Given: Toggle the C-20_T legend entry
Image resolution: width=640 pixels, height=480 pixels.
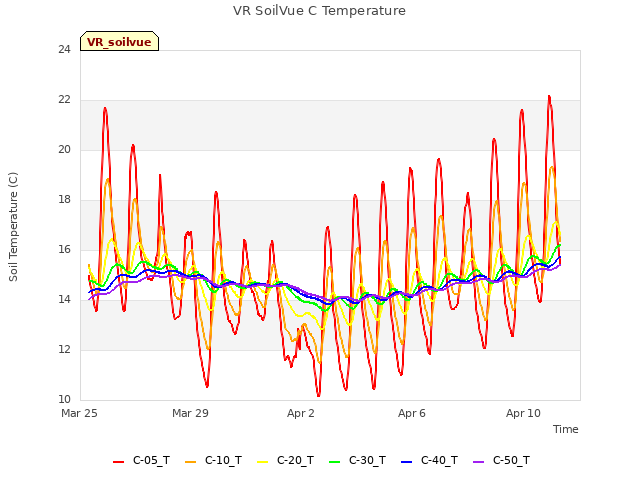Looking at the screenshot, I should 285,461.
